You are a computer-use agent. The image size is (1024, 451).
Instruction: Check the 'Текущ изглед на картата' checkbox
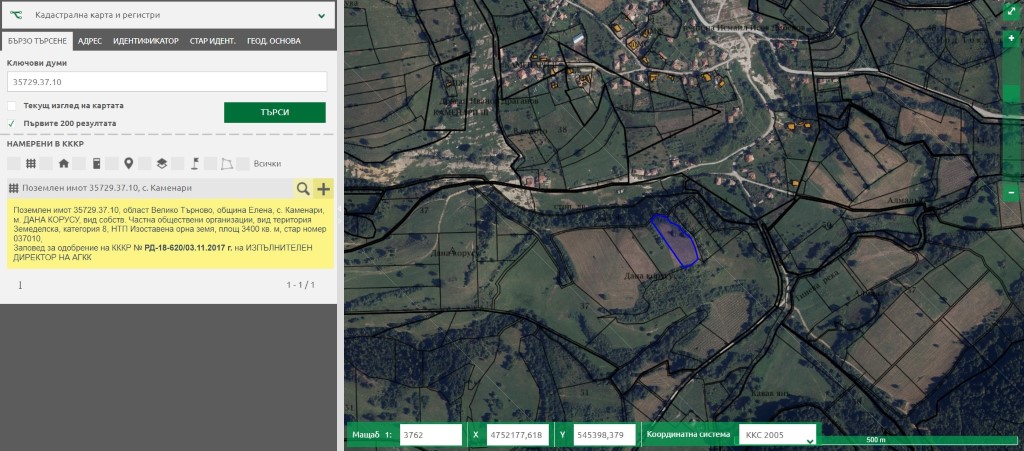pos(12,105)
